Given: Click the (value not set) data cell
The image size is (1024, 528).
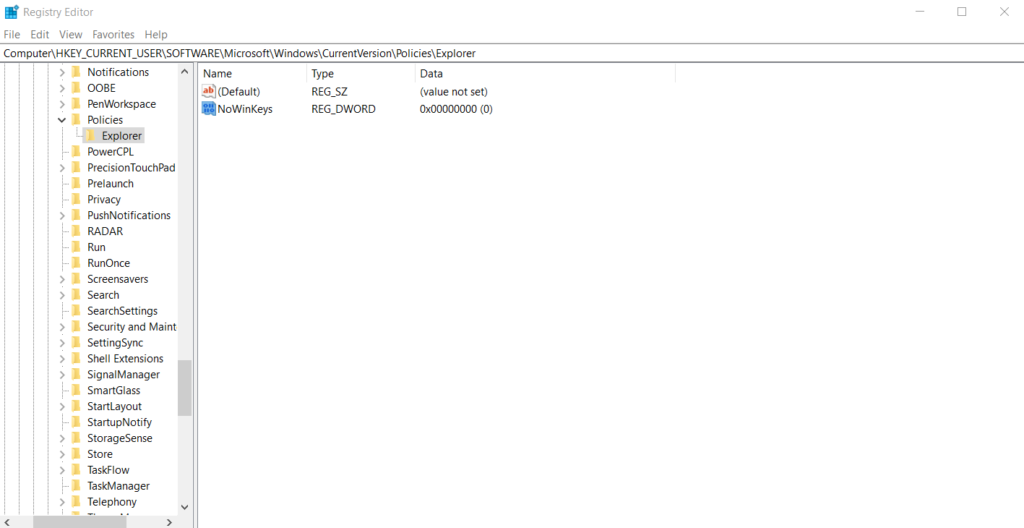Looking at the screenshot, I should click(453, 91).
